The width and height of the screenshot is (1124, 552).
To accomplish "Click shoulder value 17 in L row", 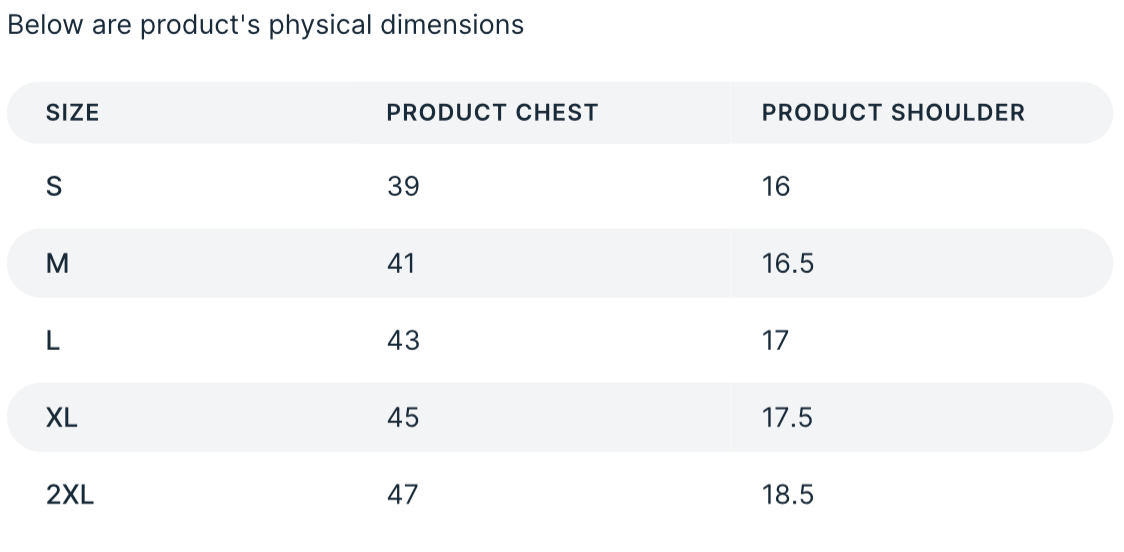I will (x=775, y=341).
